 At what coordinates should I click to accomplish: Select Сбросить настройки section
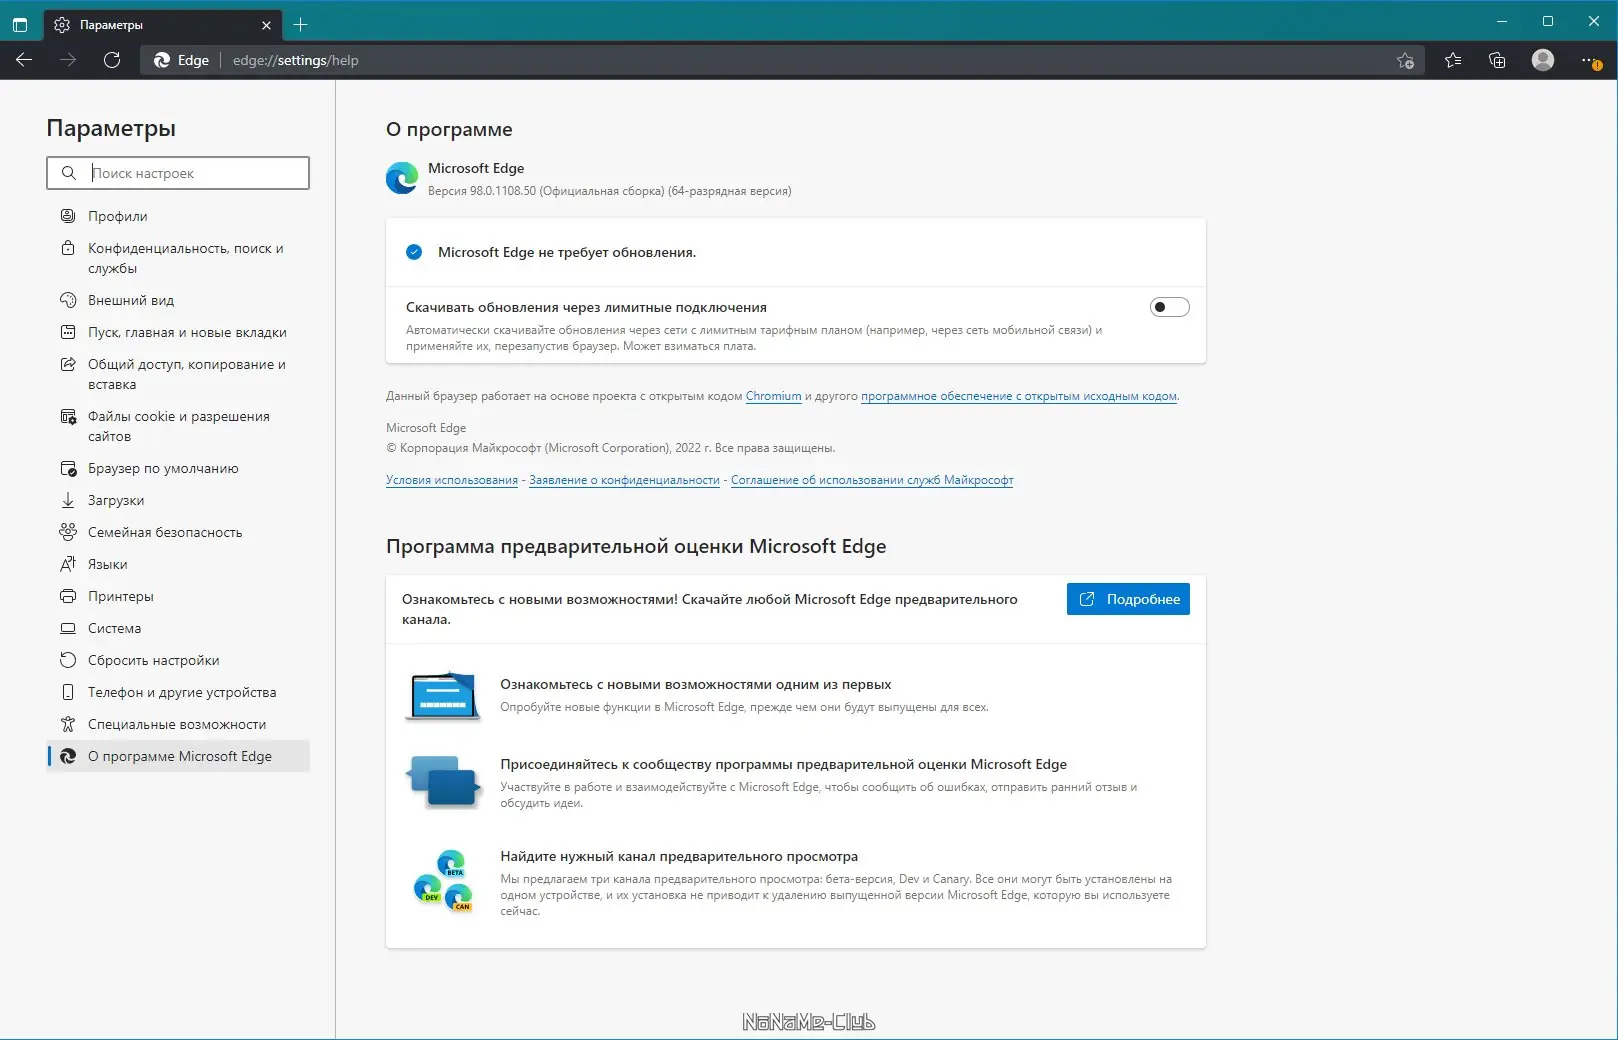(178, 660)
